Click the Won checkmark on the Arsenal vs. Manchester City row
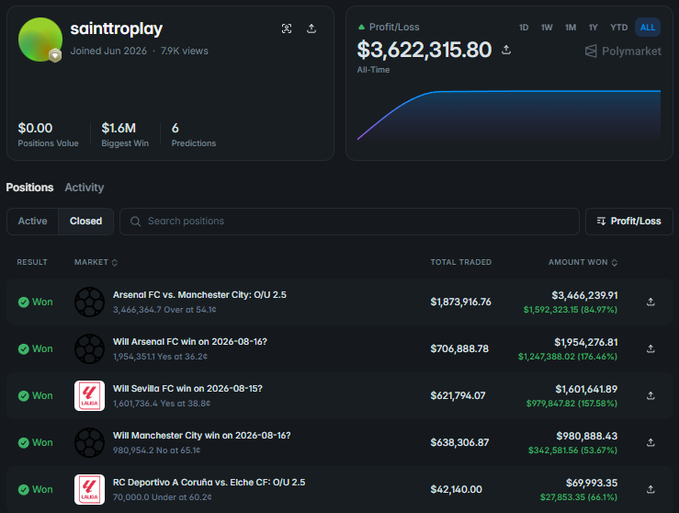 tap(24, 302)
